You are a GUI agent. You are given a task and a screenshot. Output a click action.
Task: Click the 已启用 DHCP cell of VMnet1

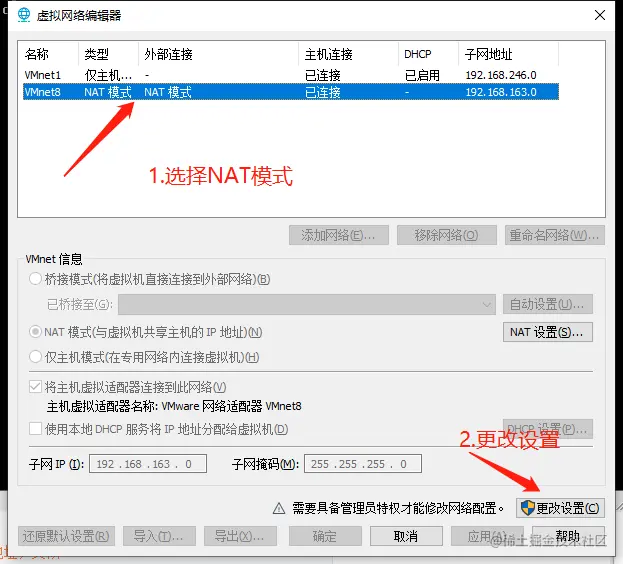[422, 75]
